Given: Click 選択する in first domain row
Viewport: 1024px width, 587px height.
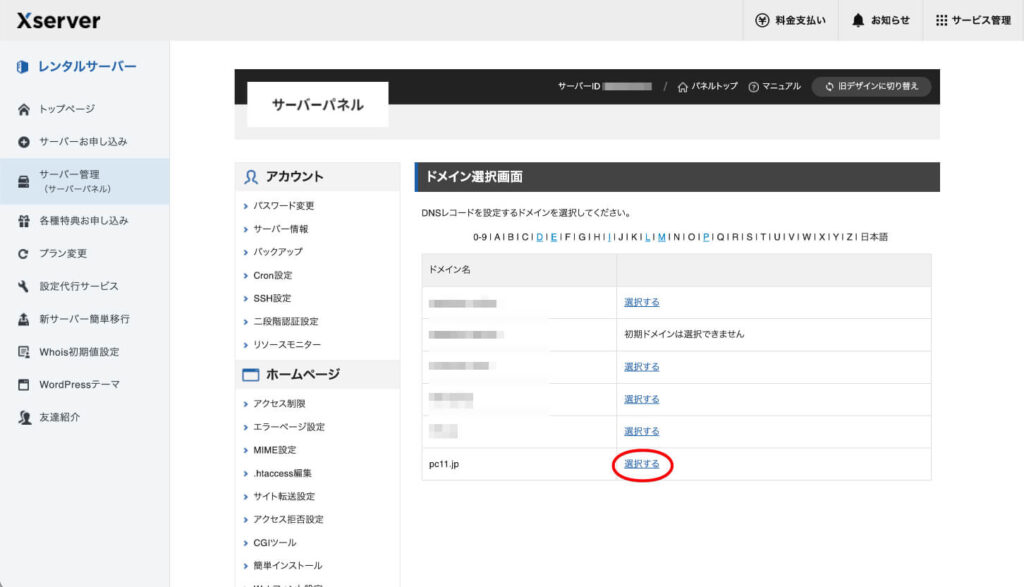Looking at the screenshot, I should 641,302.
